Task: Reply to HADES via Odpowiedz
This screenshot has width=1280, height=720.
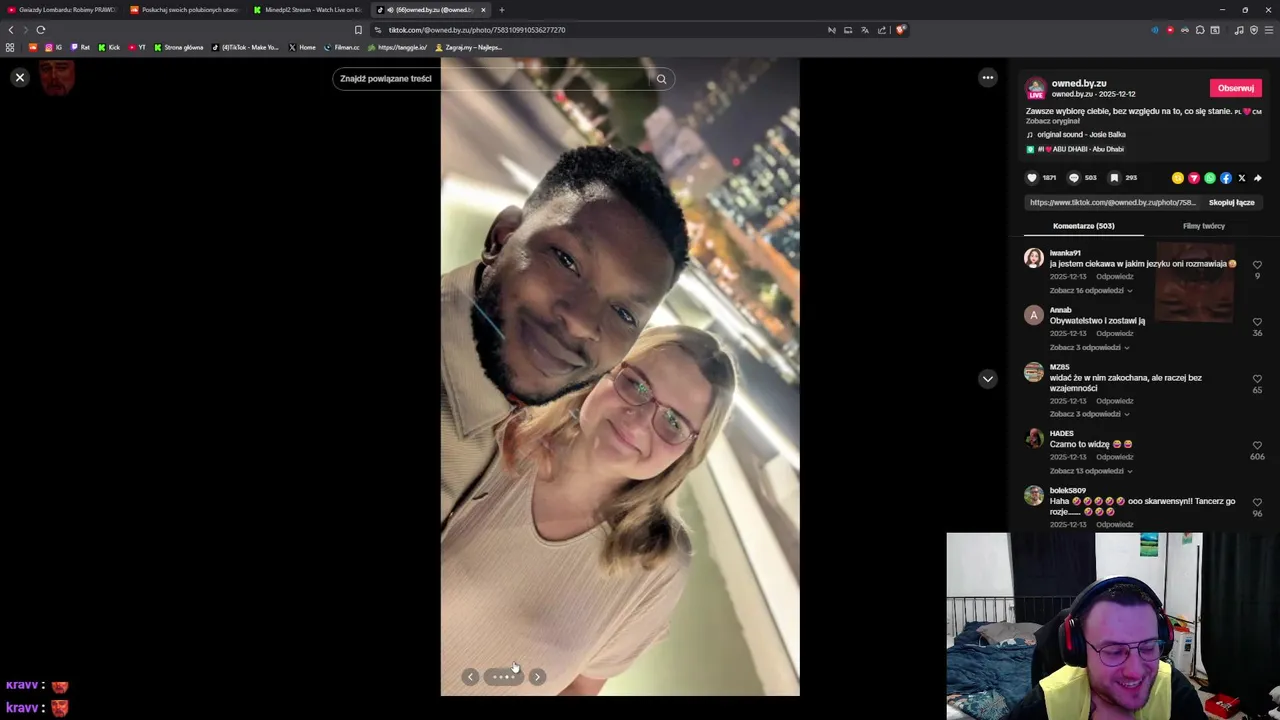Action: pyautogui.click(x=1114, y=457)
